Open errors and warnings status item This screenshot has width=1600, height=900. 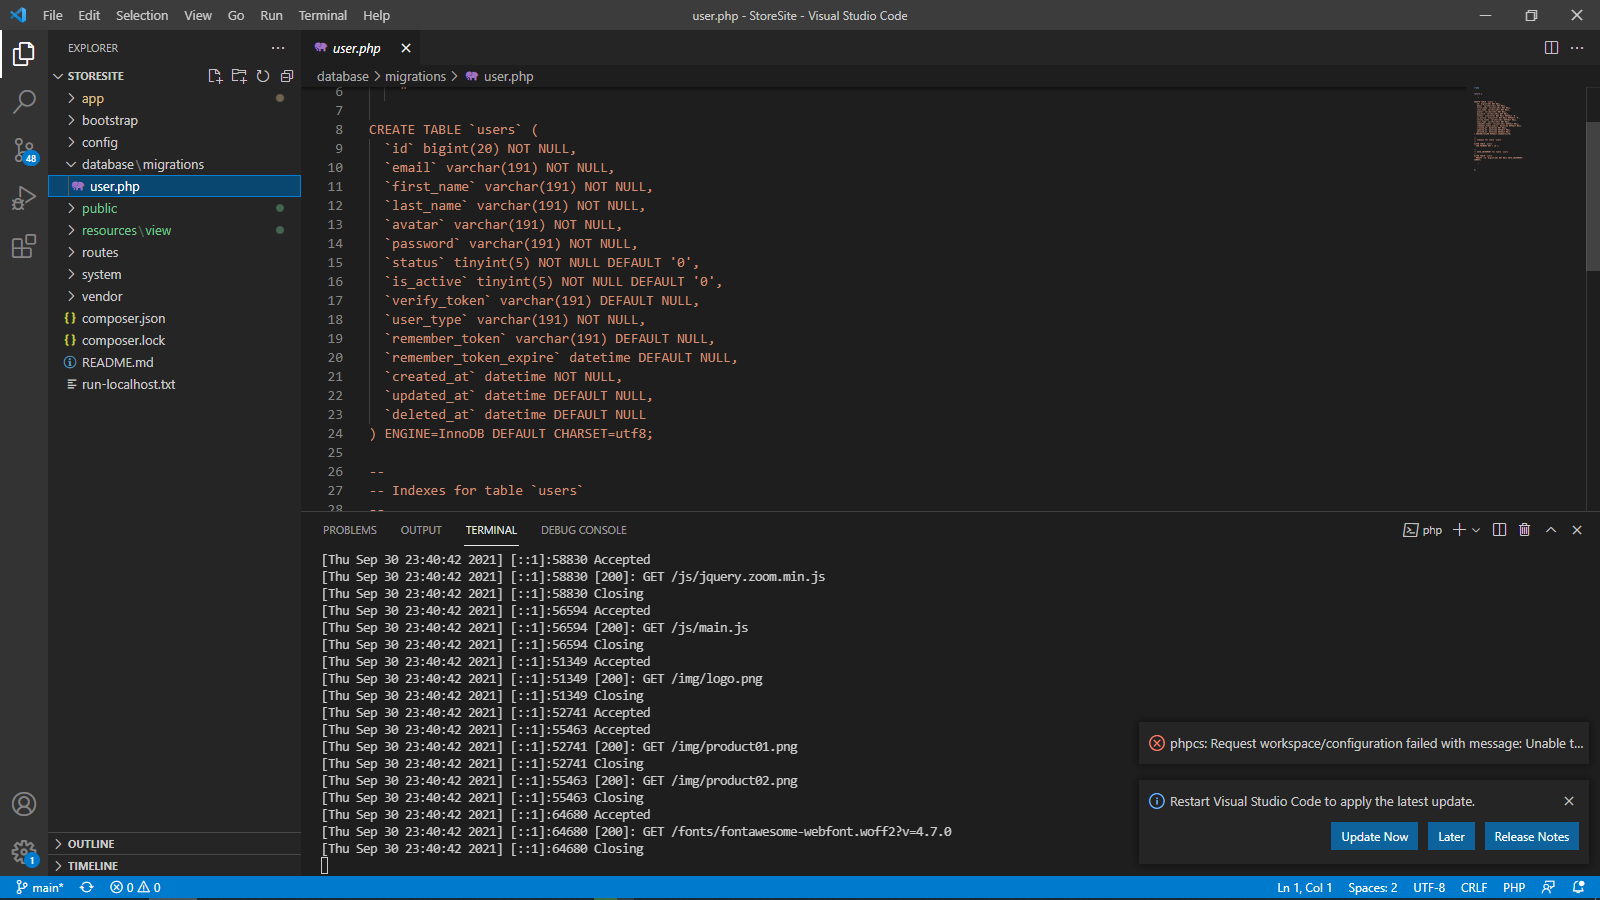tap(135, 888)
